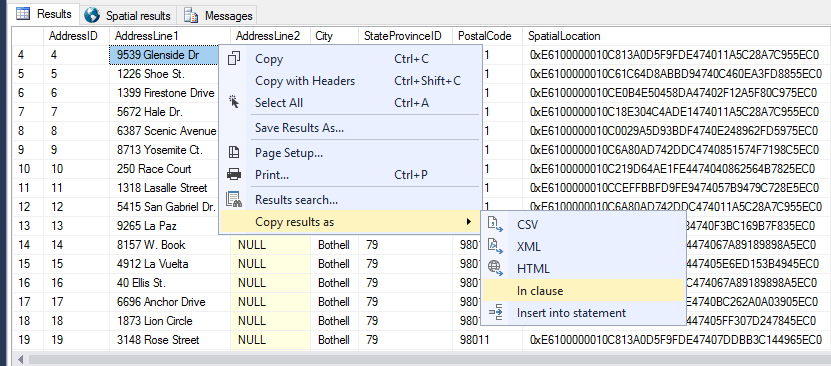Viewport: 831px width, 366px height.
Task: Choose Print... menu entry
Action: [x=350, y=174]
